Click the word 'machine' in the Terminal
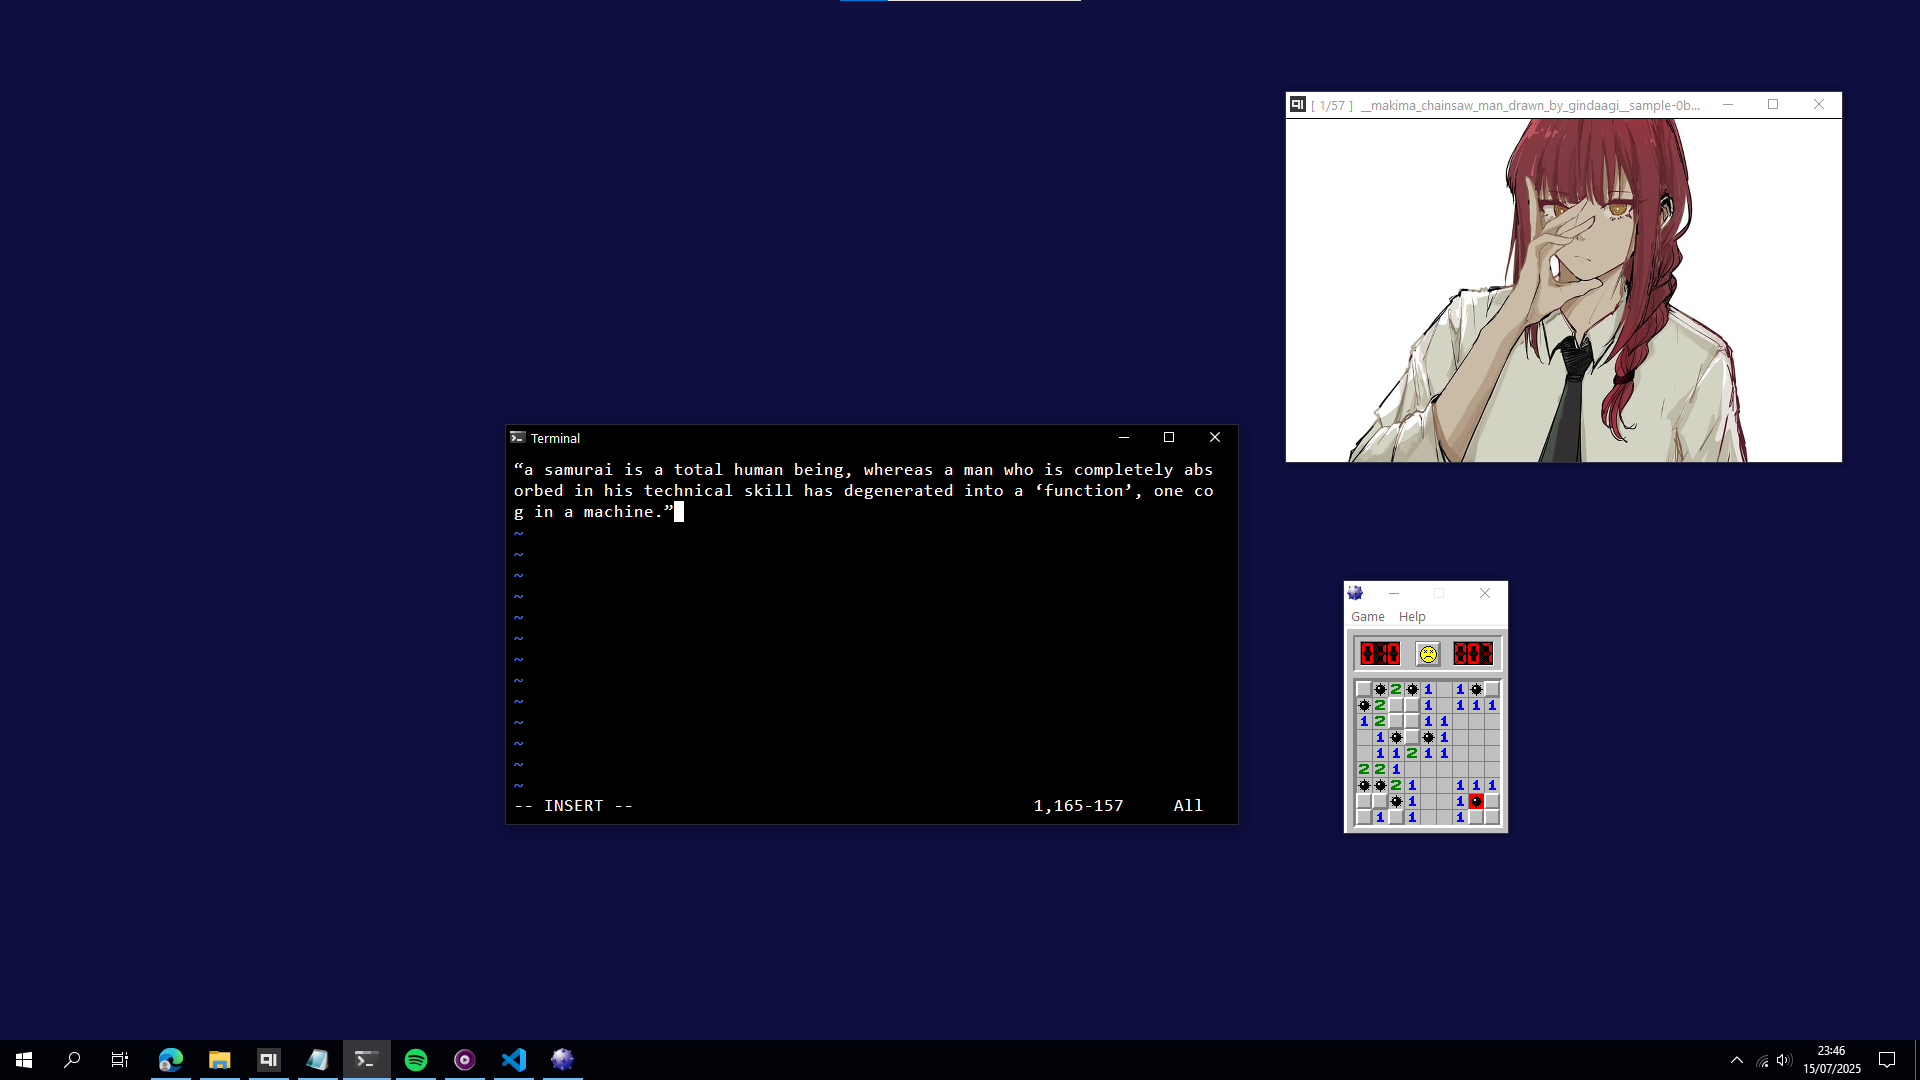The width and height of the screenshot is (1920, 1080). pos(618,511)
